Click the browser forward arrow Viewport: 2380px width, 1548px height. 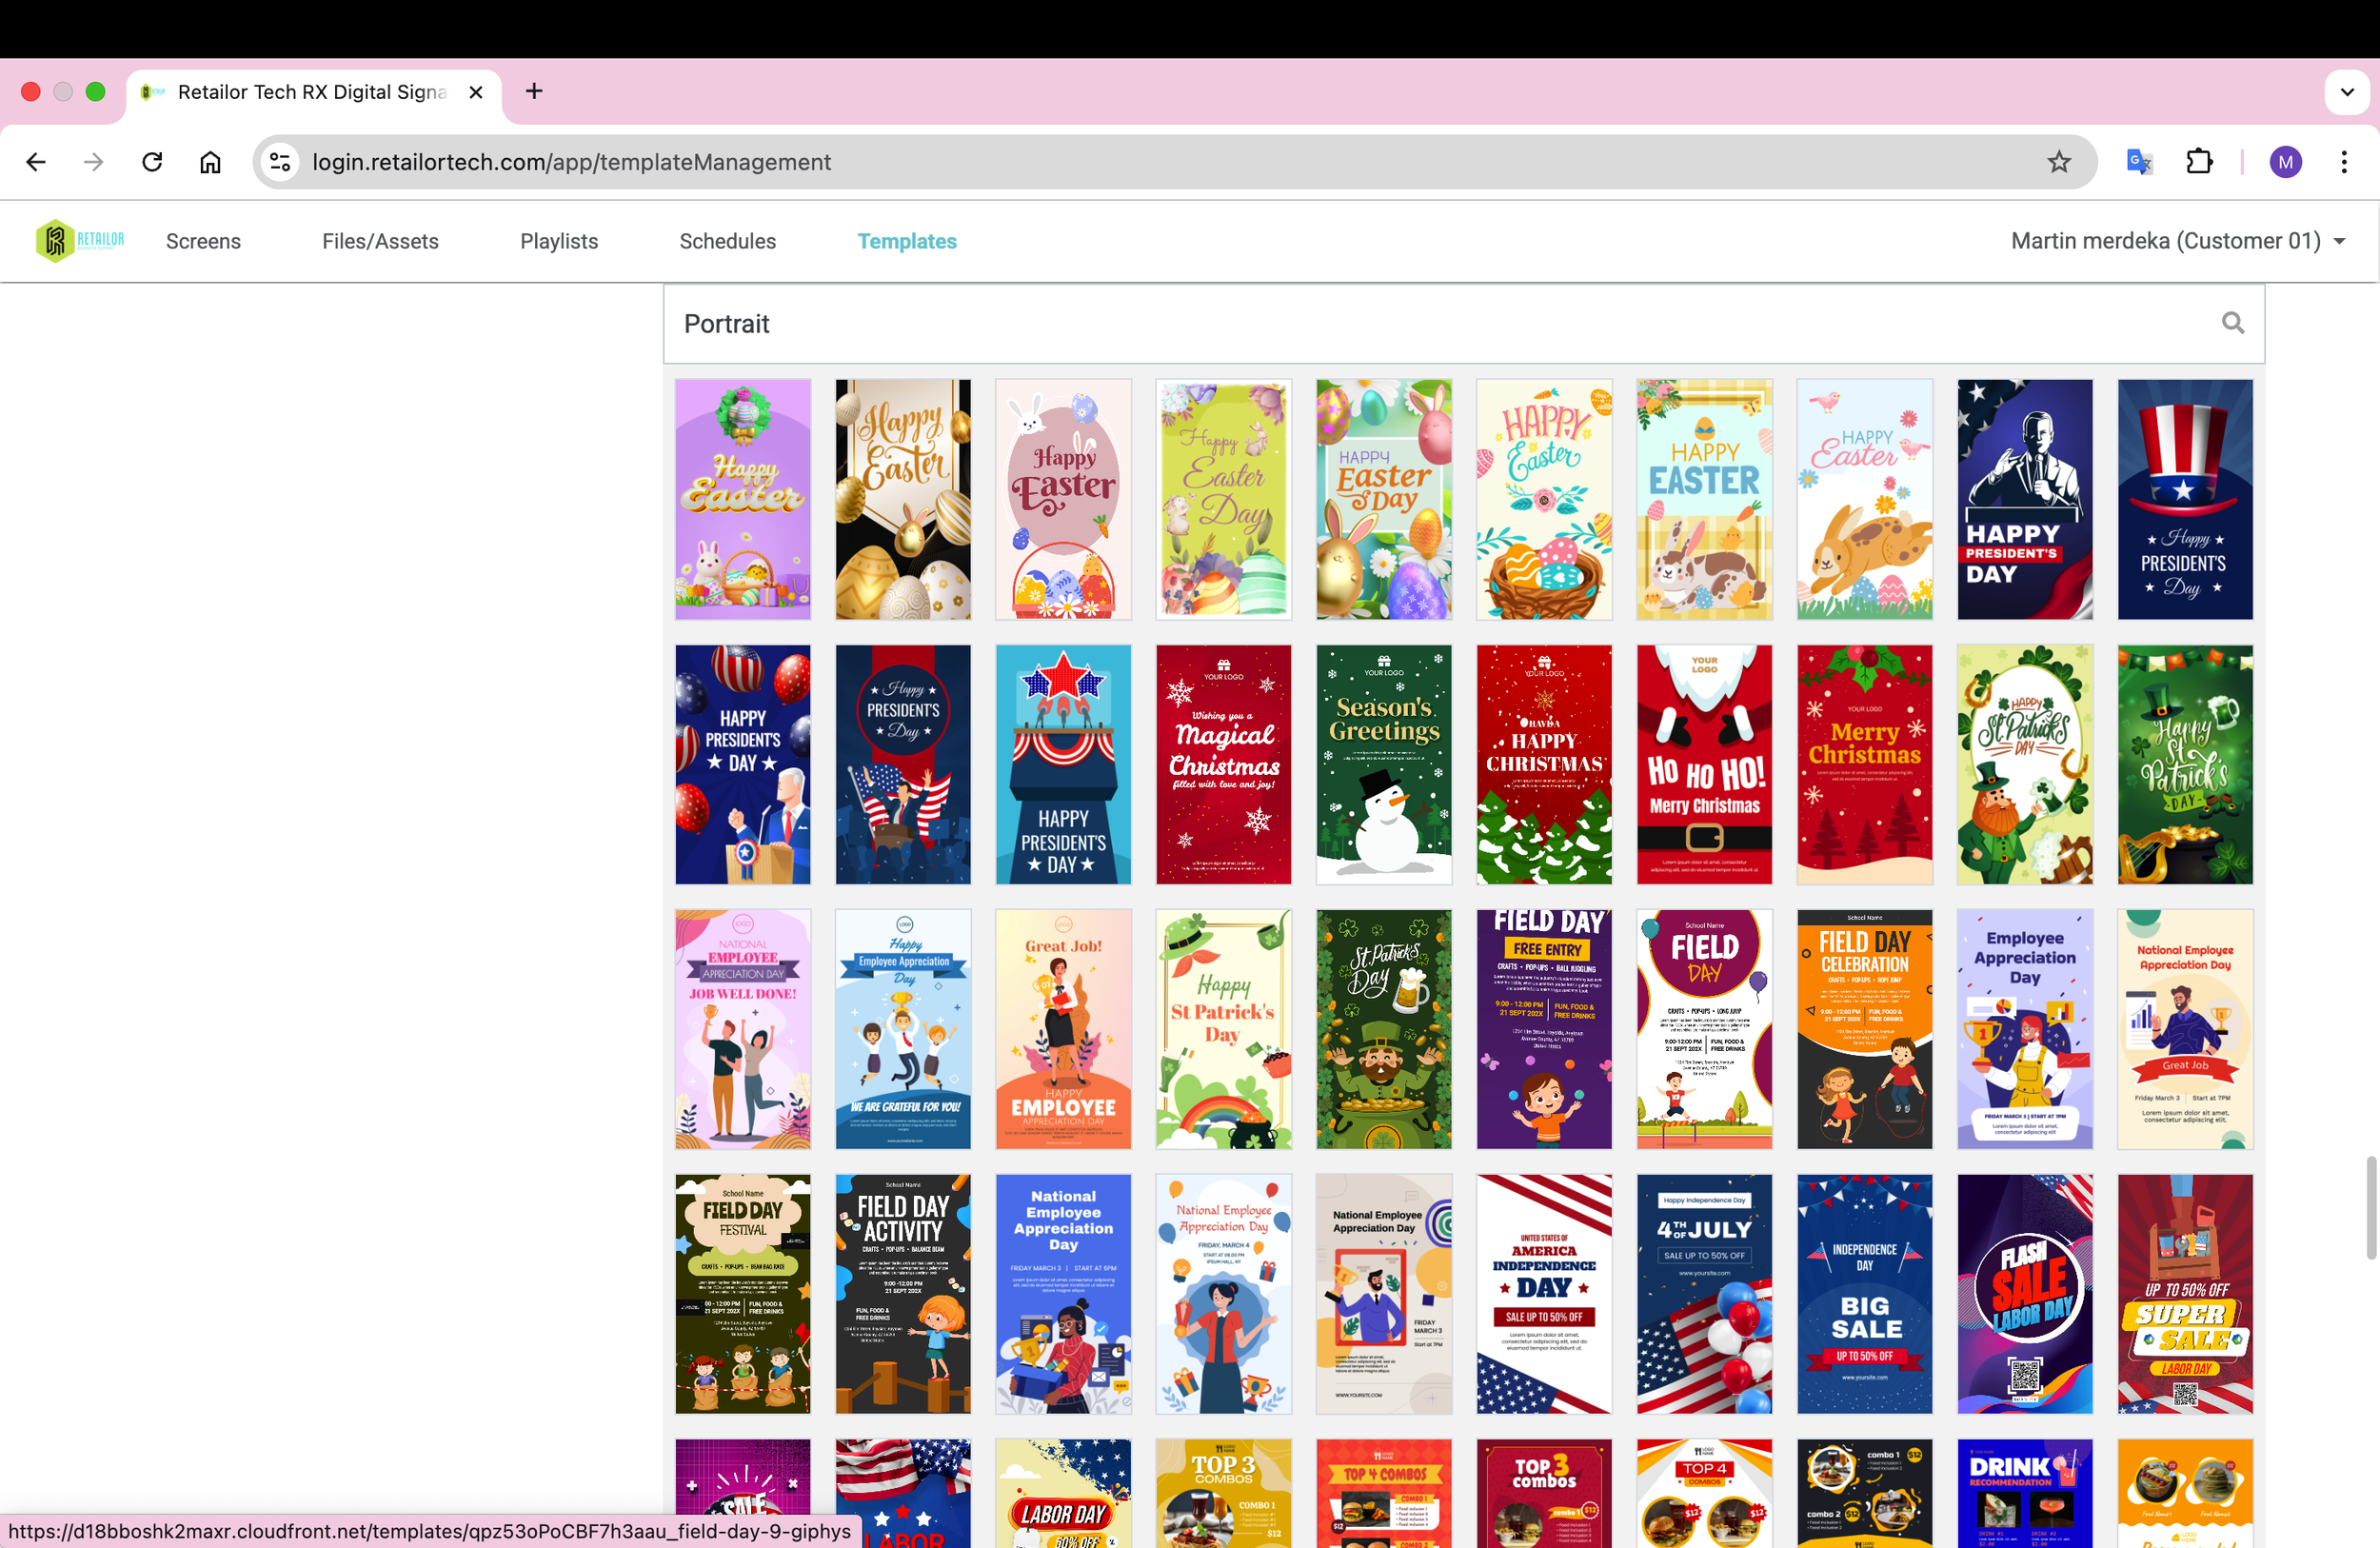[x=94, y=162]
